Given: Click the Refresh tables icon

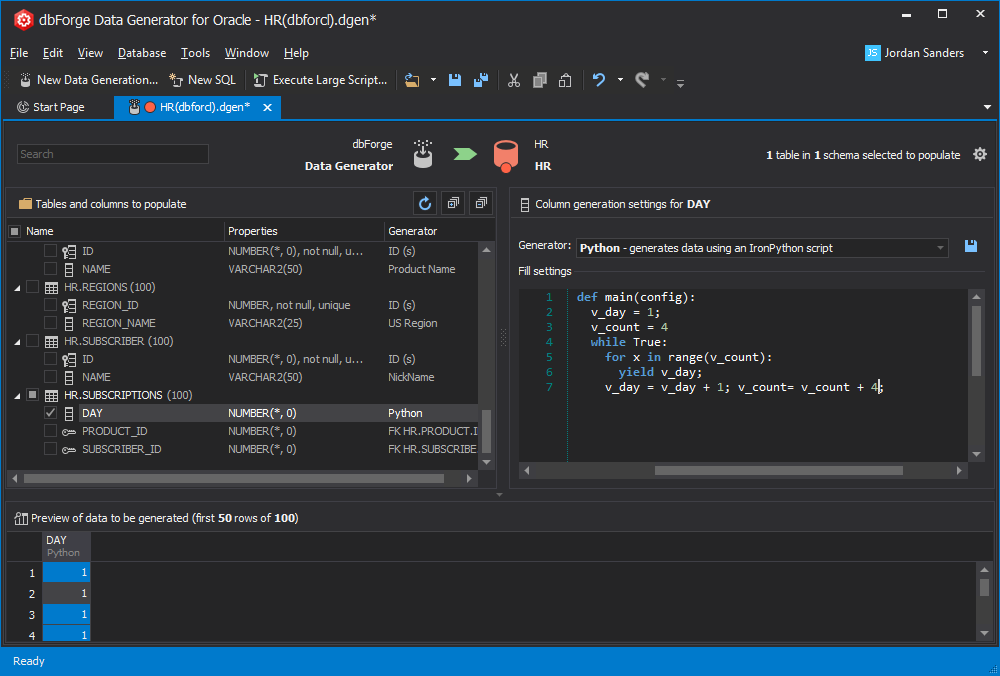Looking at the screenshot, I should (x=425, y=203).
